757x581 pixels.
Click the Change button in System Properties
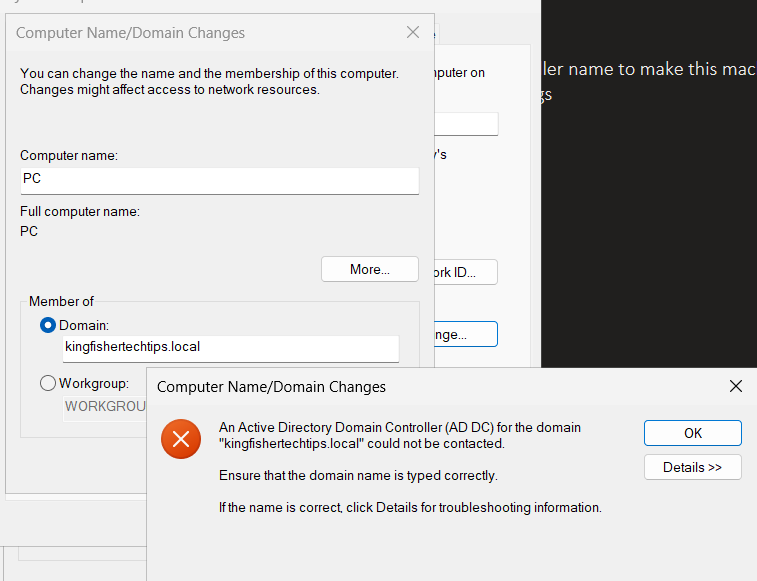click(x=466, y=334)
